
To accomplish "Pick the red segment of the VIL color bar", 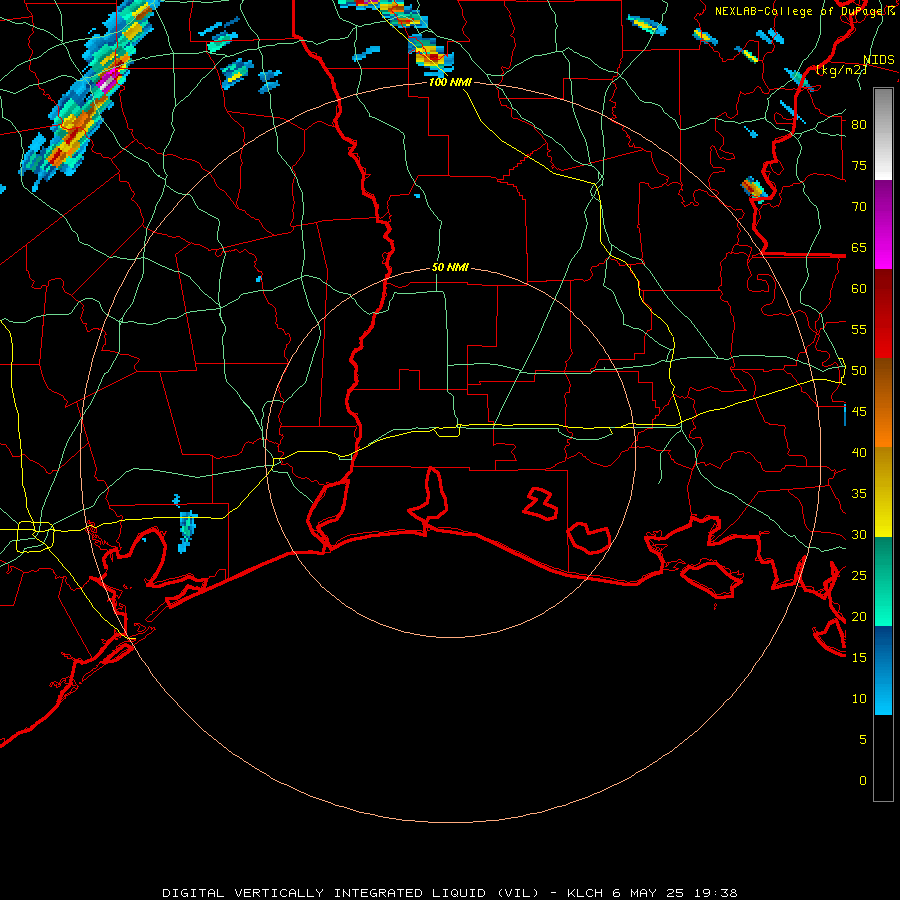I will 883,313.
